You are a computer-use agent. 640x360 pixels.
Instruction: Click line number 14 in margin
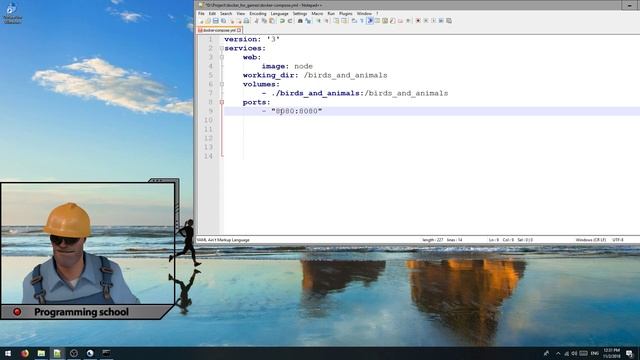click(208, 156)
